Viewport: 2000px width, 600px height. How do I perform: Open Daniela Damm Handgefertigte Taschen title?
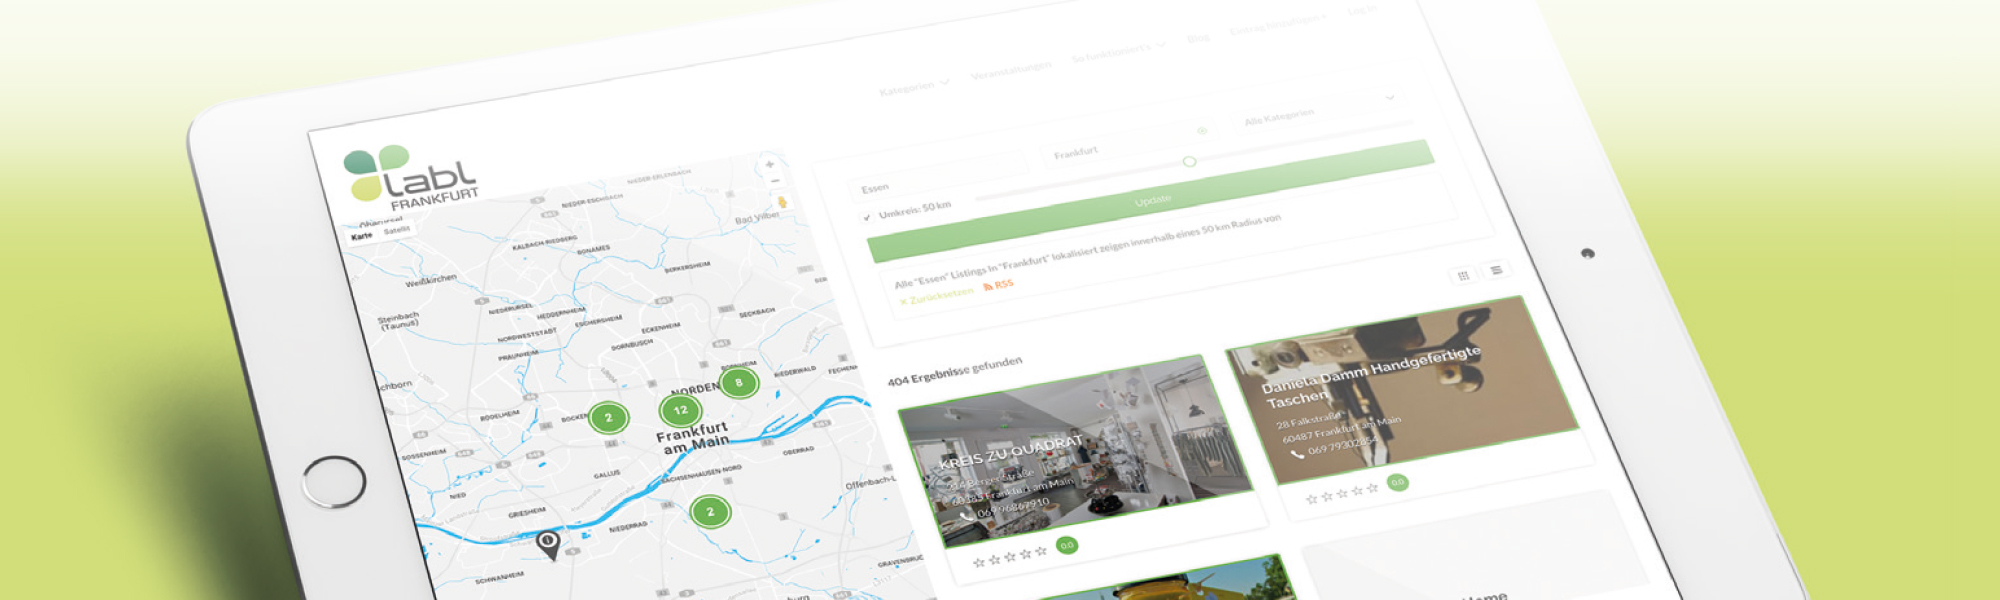(1370, 376)
